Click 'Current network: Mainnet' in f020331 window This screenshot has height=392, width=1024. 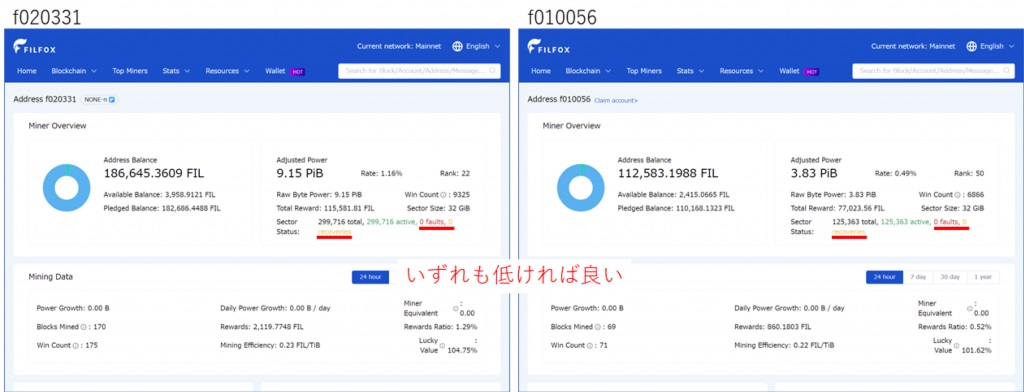pos(398,46)
